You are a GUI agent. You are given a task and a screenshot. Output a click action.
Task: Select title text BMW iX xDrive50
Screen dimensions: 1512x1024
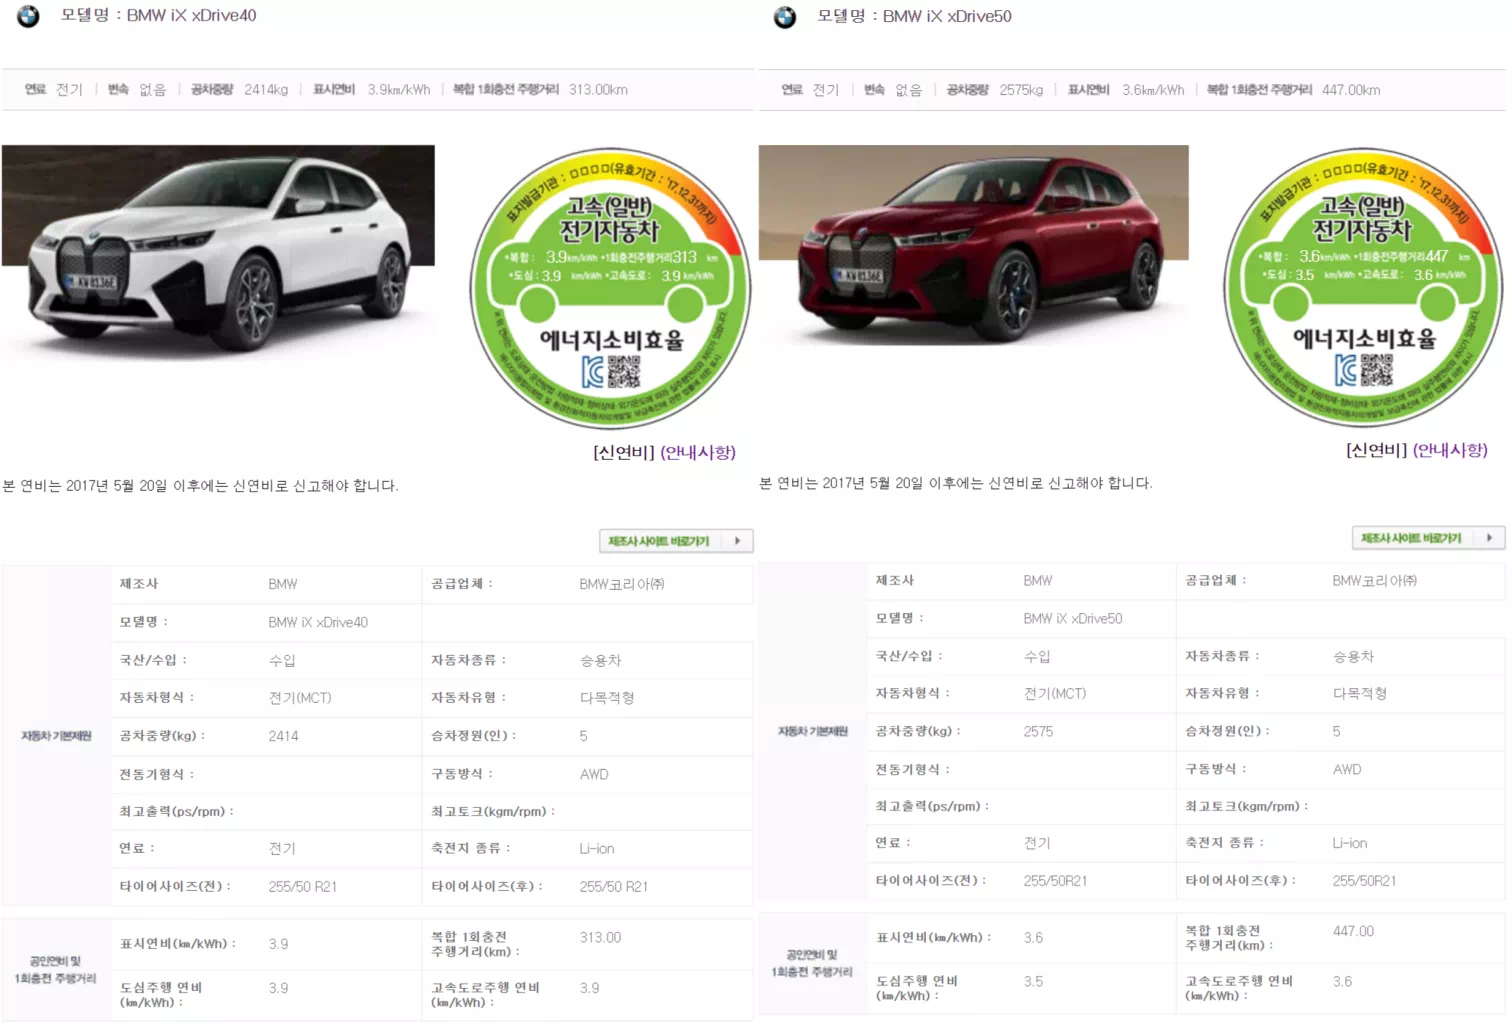point(947,17)
